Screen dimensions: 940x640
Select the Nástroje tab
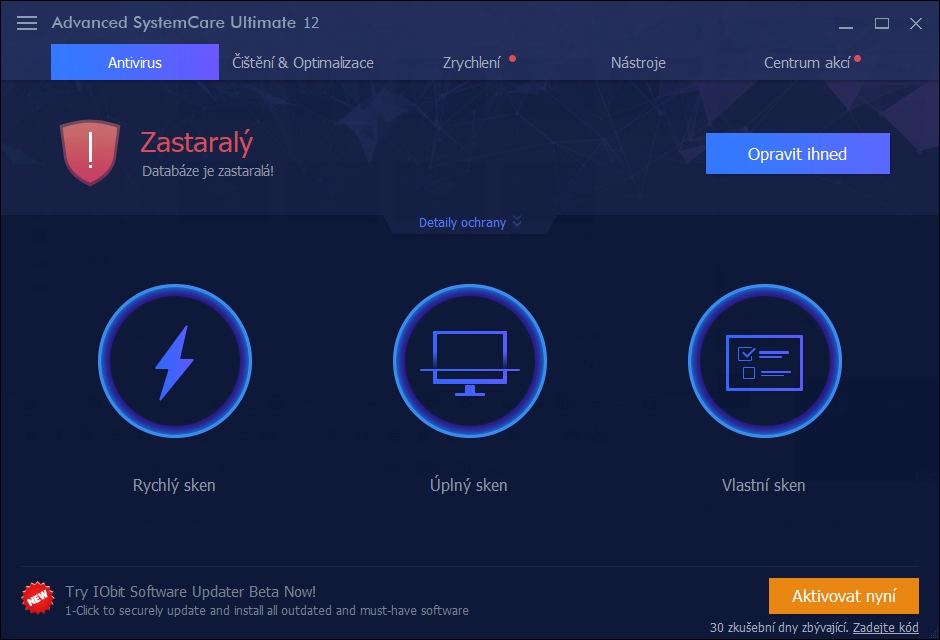tap(638, 62)
